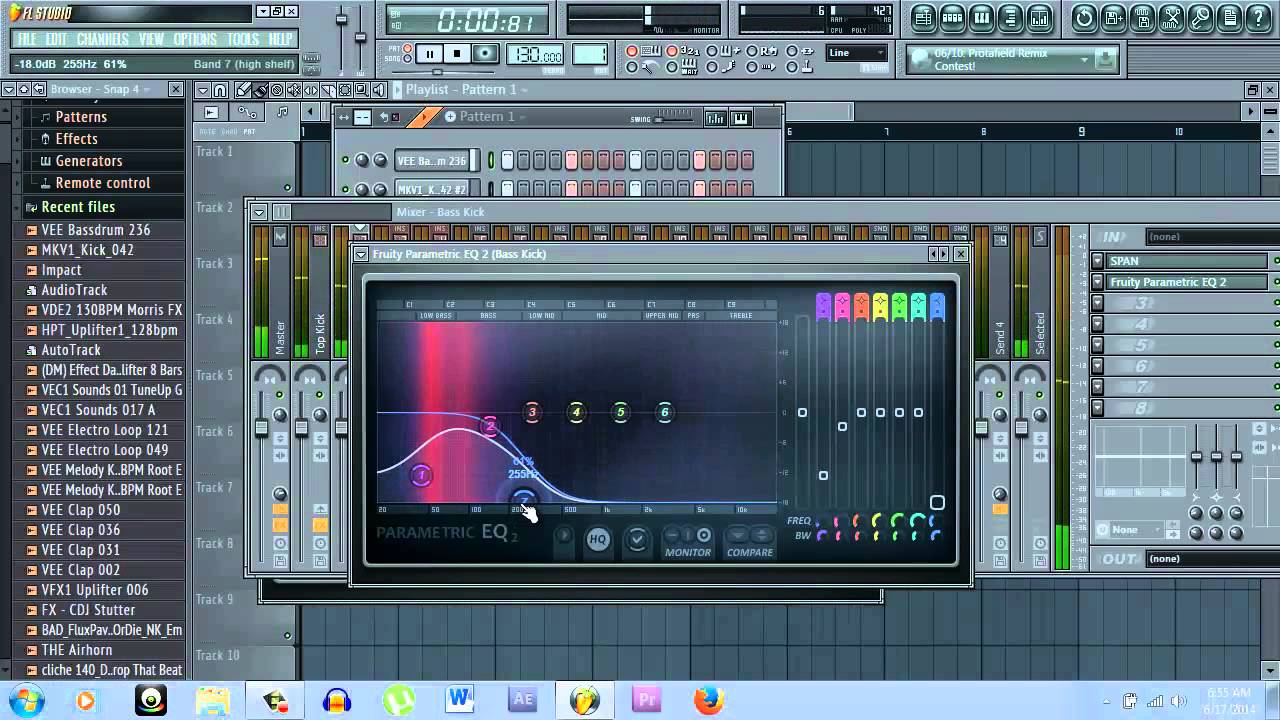Select the Slice tool in Playlist
This screenshot has width=1280, height=720.
pos(326,90)
